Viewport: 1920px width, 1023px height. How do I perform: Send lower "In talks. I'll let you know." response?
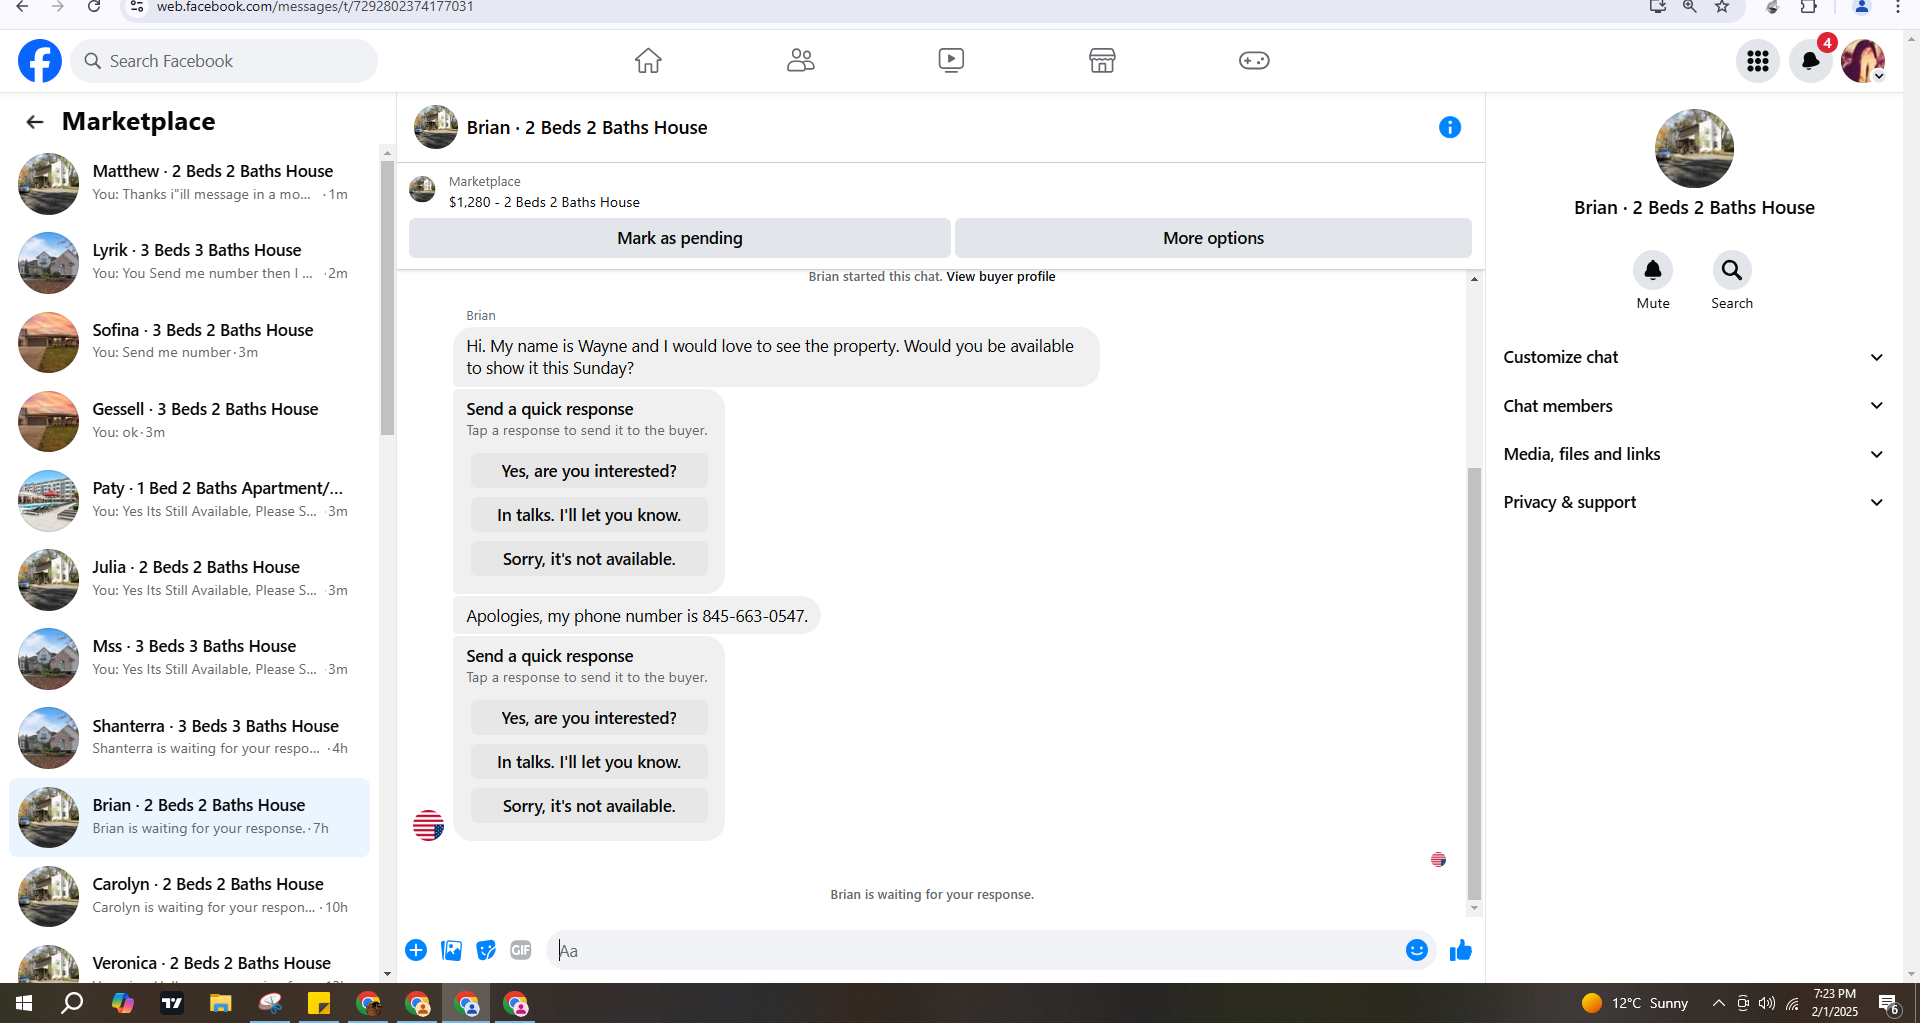589,762
